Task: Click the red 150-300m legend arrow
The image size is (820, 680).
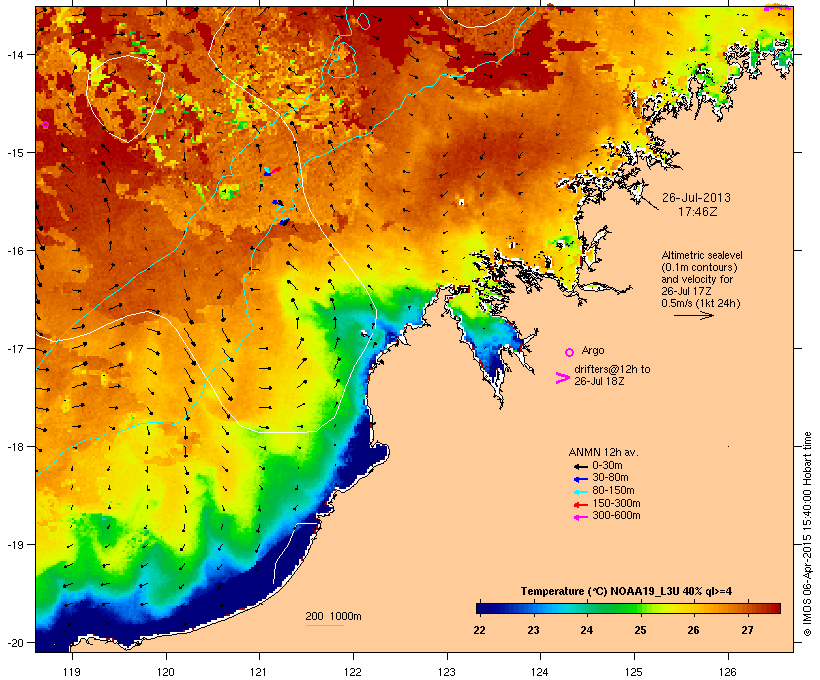Action: (x=580, y=505)
